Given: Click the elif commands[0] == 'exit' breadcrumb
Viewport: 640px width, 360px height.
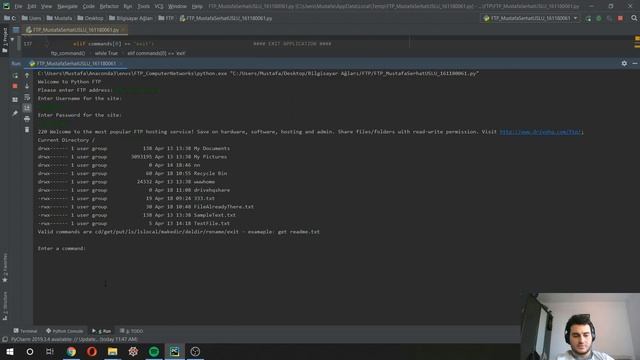Looking at the screenshot, I should (x=156, y=53).
